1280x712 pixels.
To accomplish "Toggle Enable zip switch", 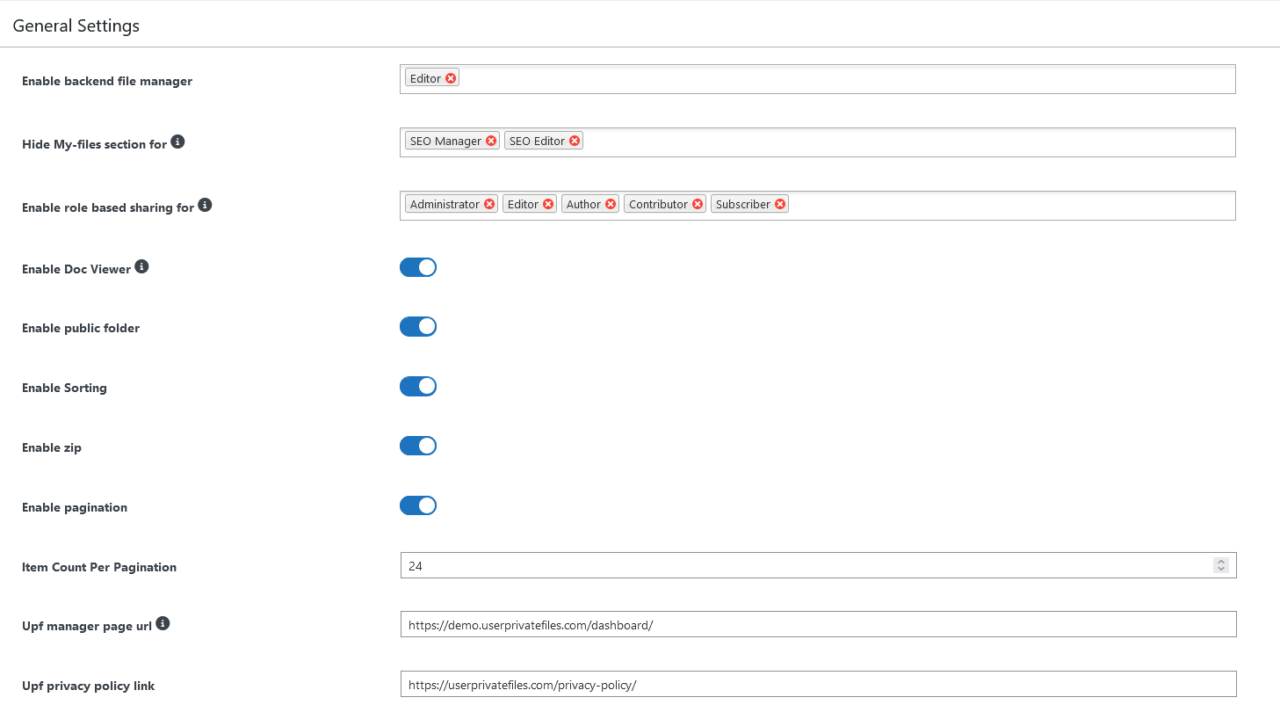I will pos(418,446).
